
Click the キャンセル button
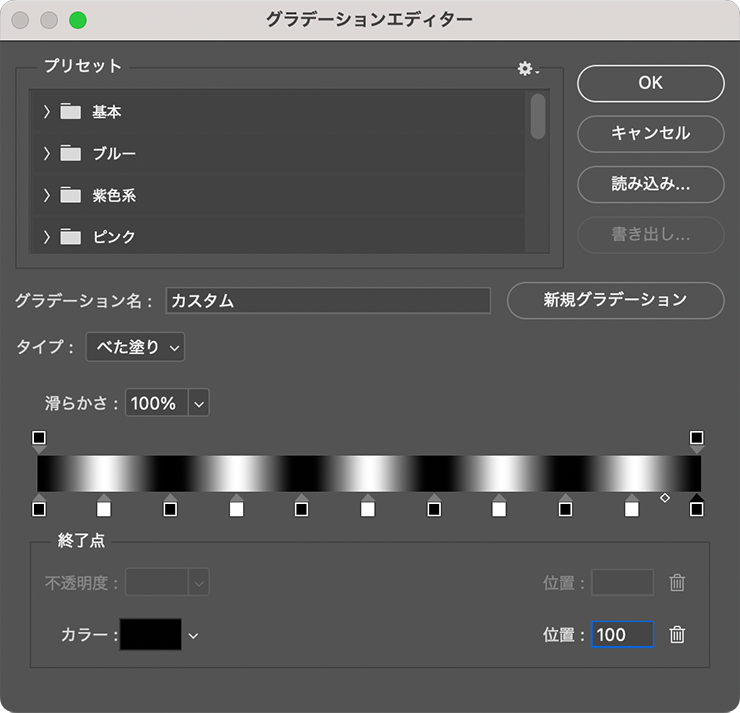[x=650, y=133]
